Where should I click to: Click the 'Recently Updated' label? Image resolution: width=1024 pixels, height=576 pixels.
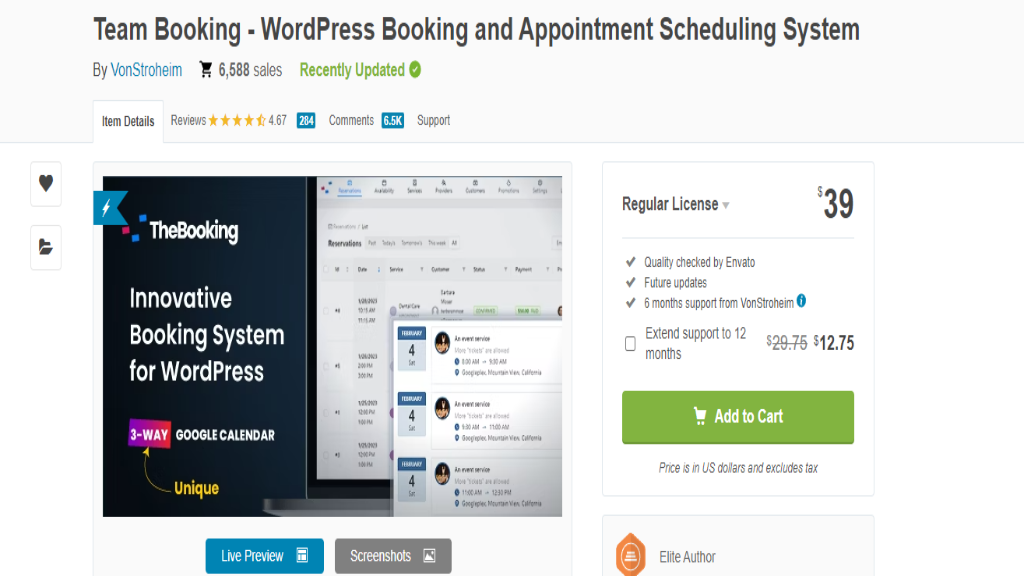click(352, 70)
